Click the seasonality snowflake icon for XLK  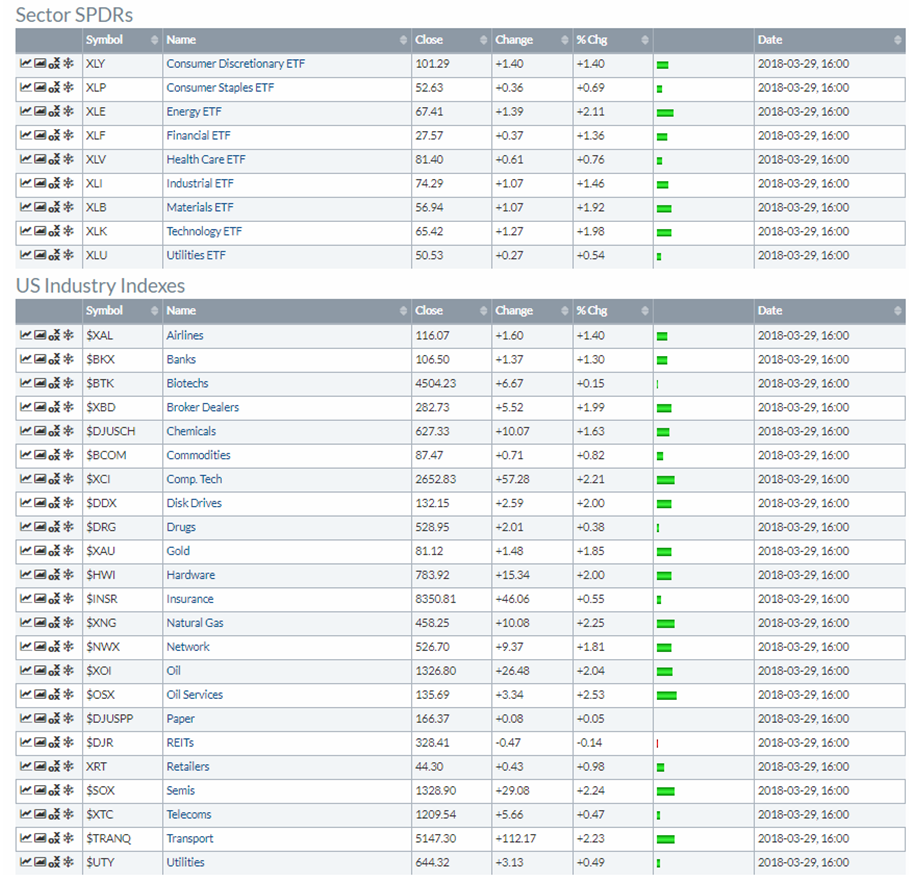click(68, 232)
